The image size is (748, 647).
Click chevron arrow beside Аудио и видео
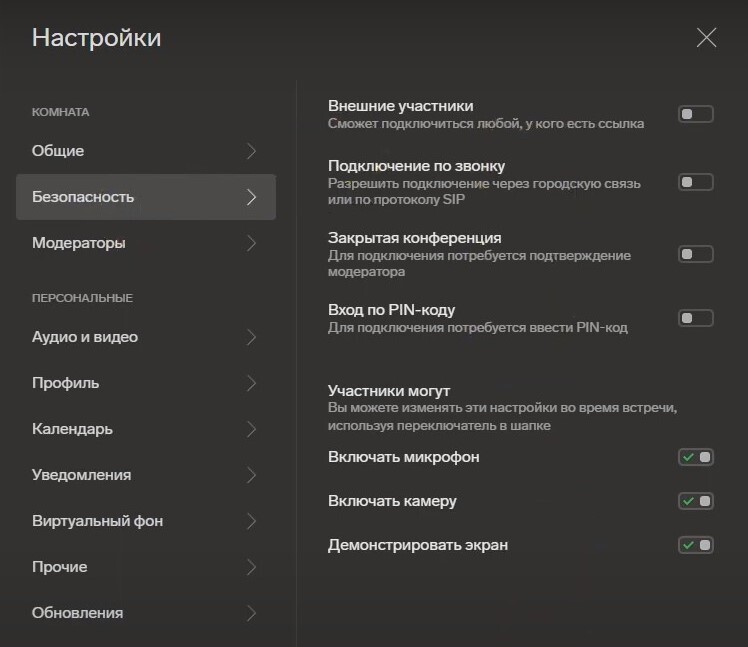[x=251, y=337]
